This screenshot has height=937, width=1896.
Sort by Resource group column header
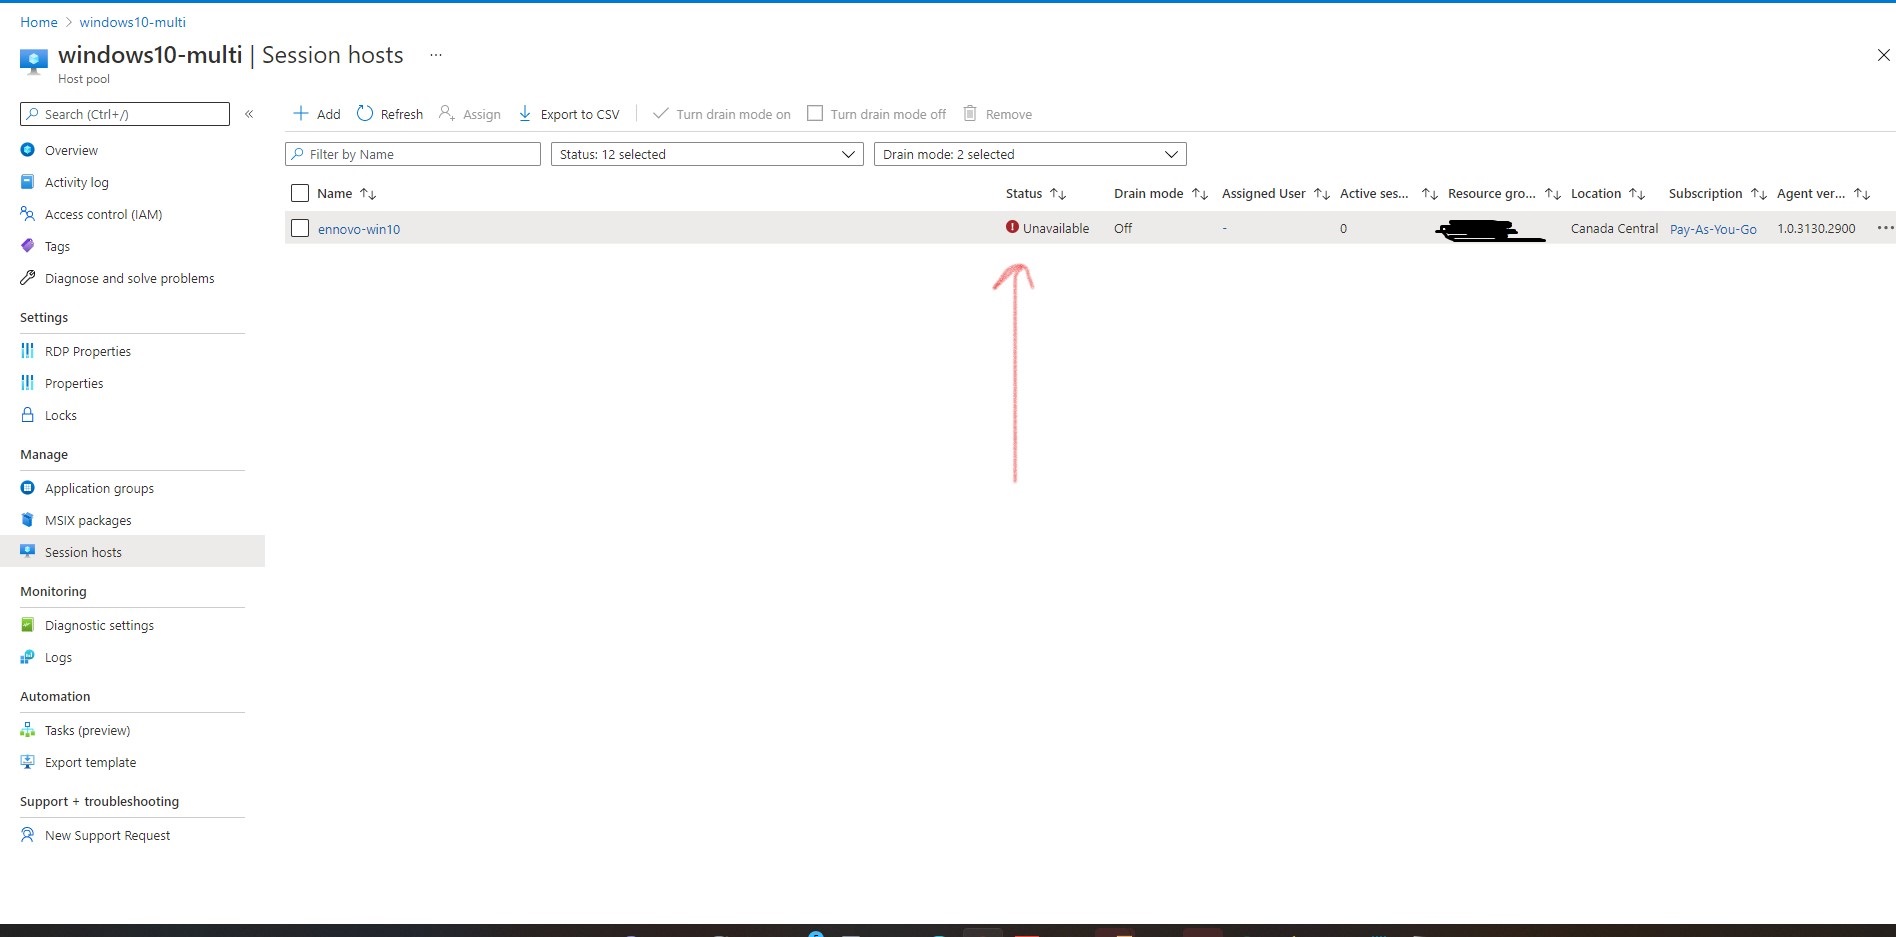point(1504,193)
